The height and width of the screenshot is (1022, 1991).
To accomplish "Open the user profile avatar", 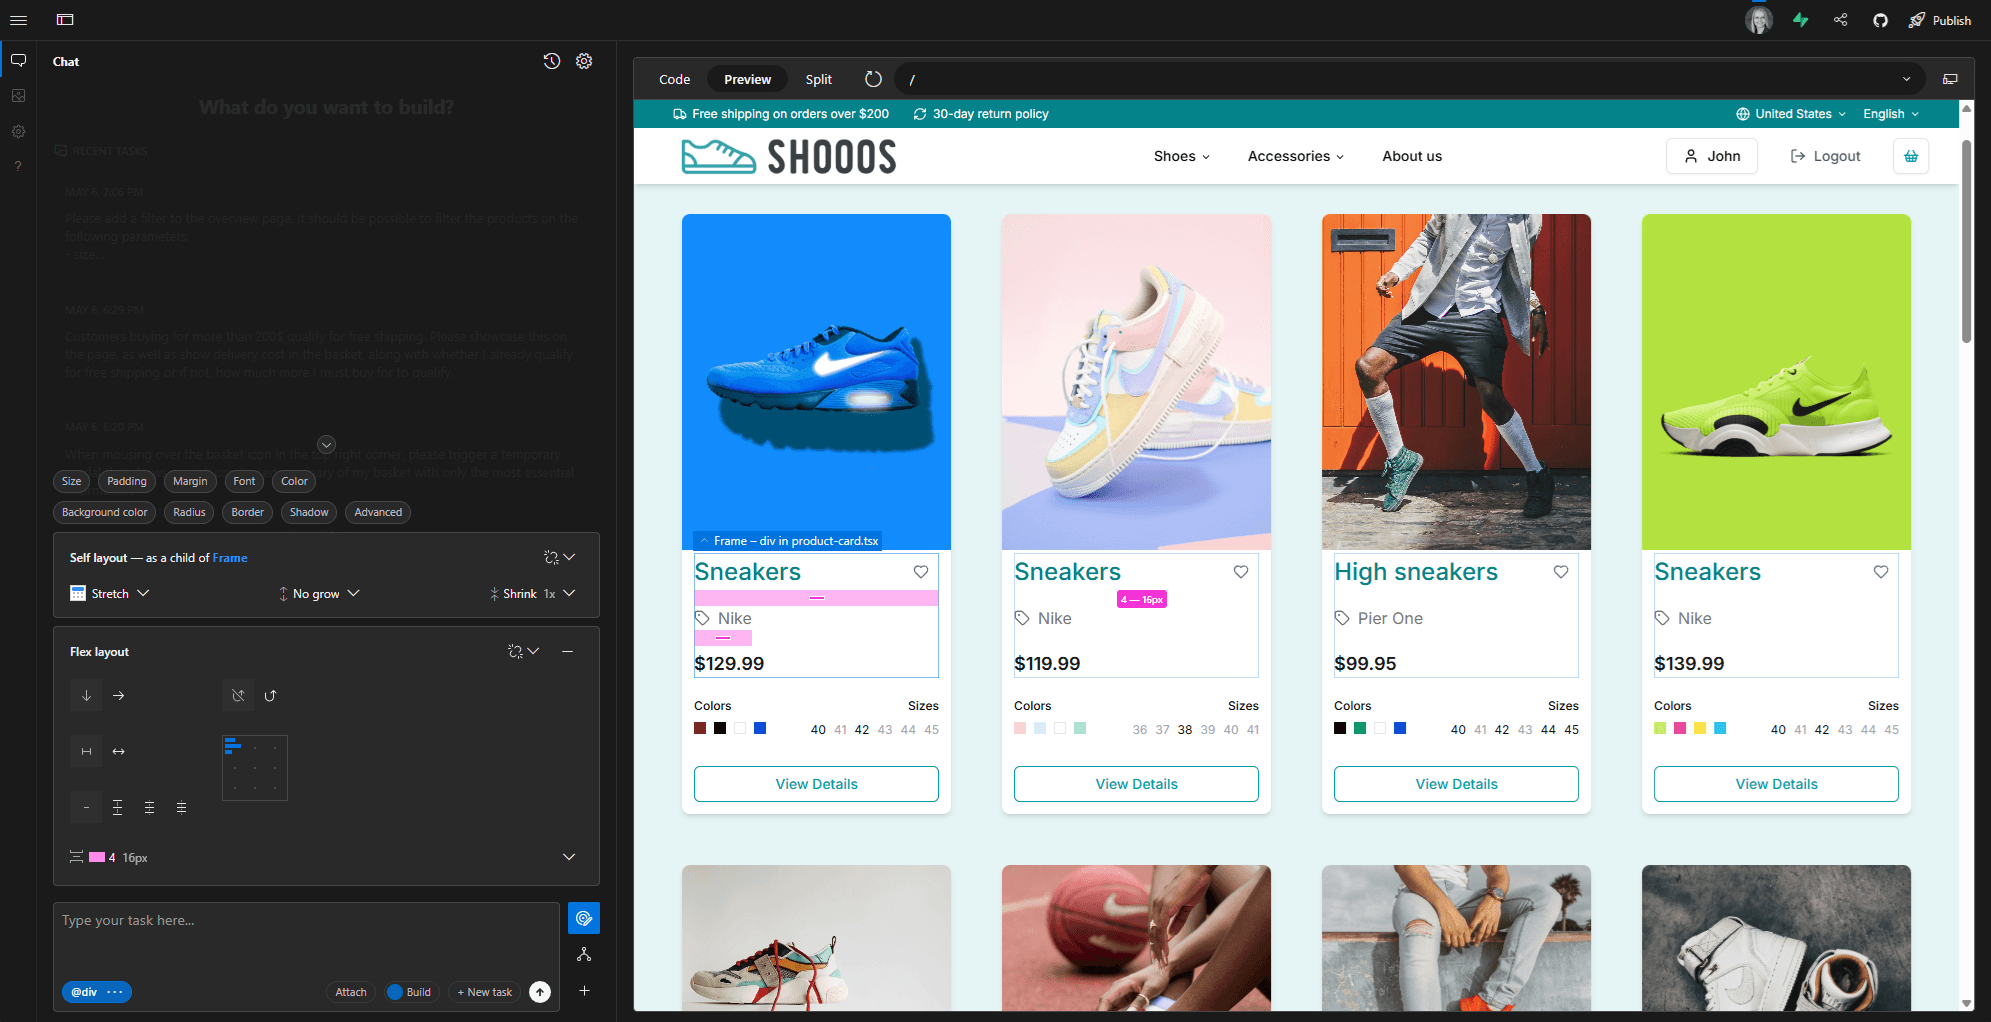I will [x=1759, y=20].
